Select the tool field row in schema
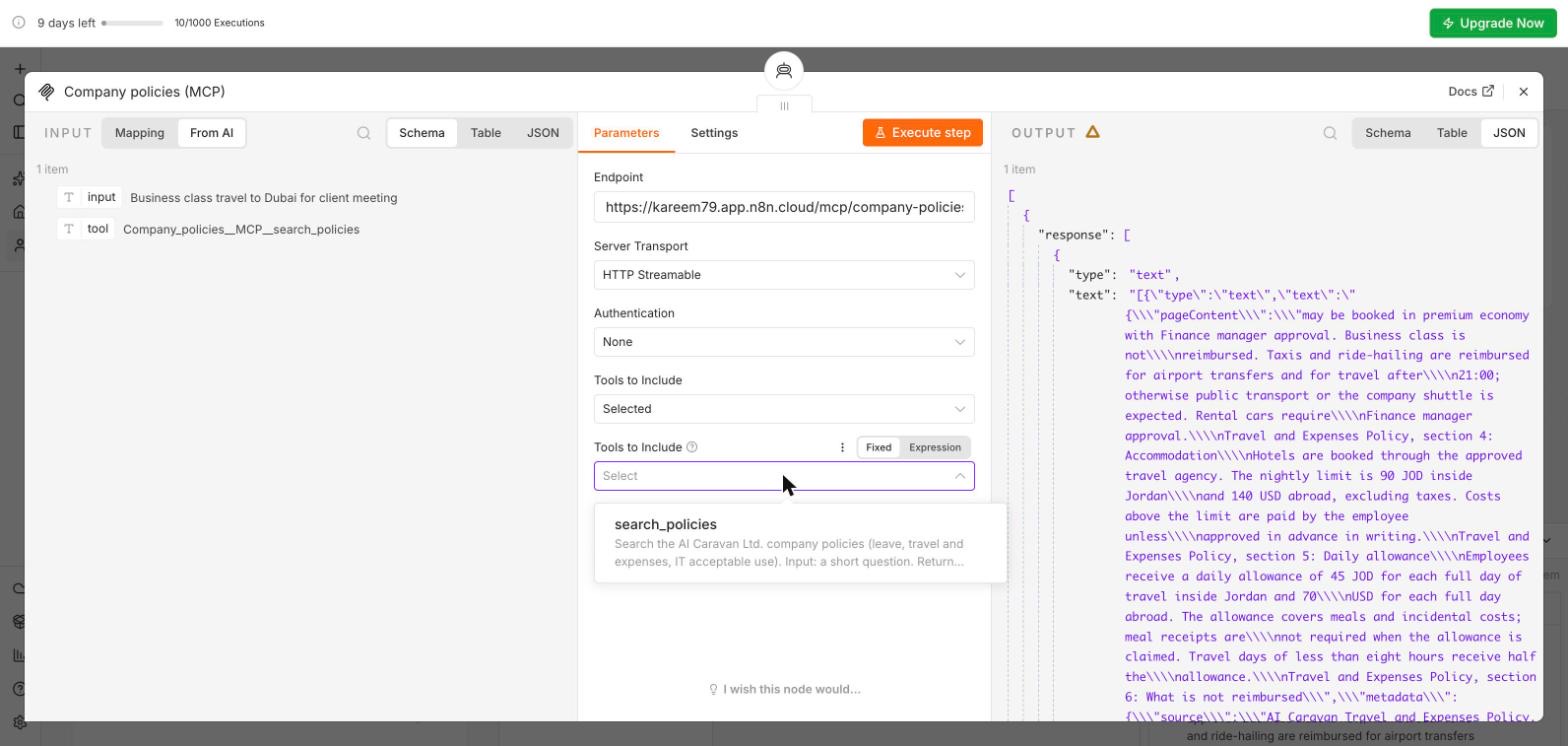The image size is (1568, 746). coord(209,230)
